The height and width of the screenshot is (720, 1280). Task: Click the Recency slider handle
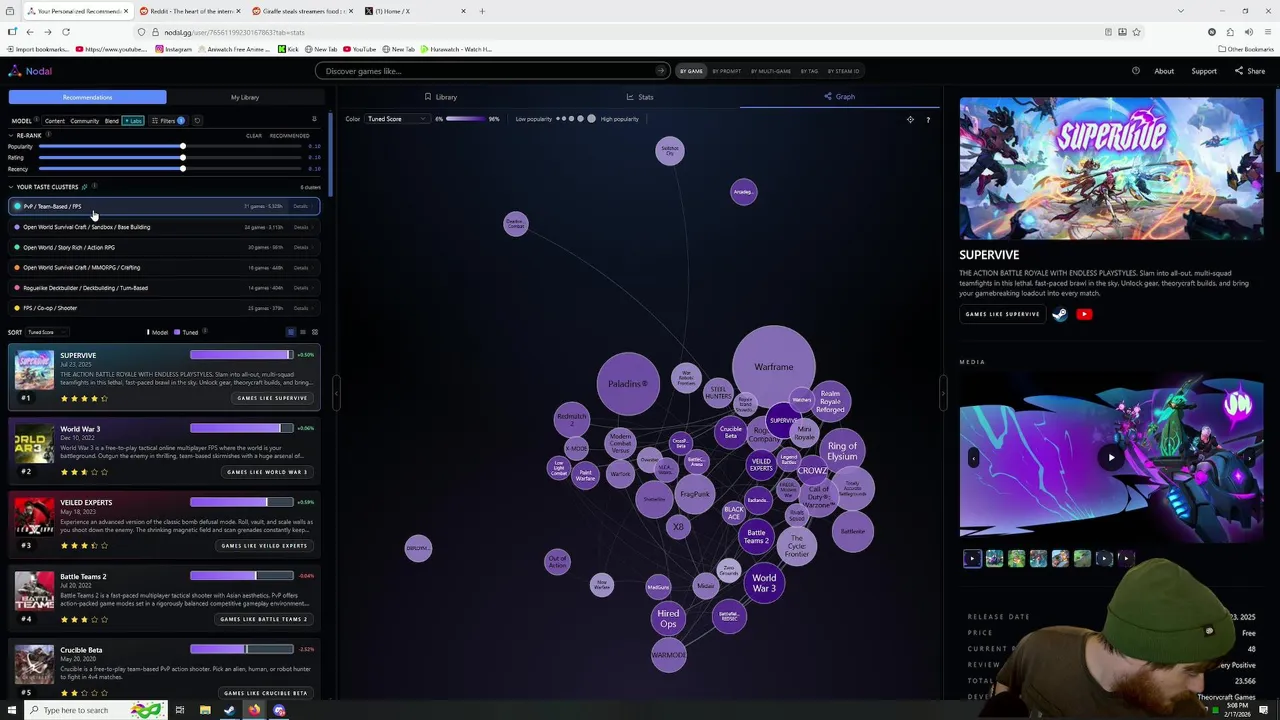point(183,168)
